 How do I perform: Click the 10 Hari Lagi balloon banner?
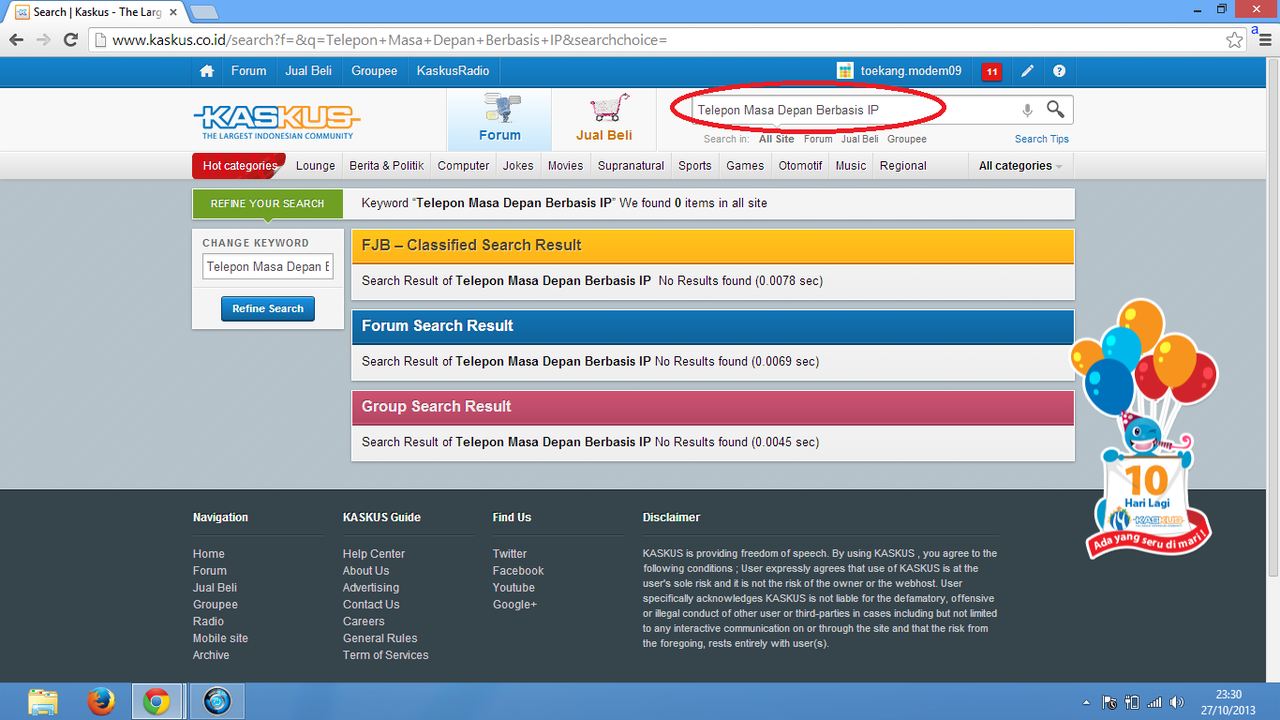(x=1147, y=430)
